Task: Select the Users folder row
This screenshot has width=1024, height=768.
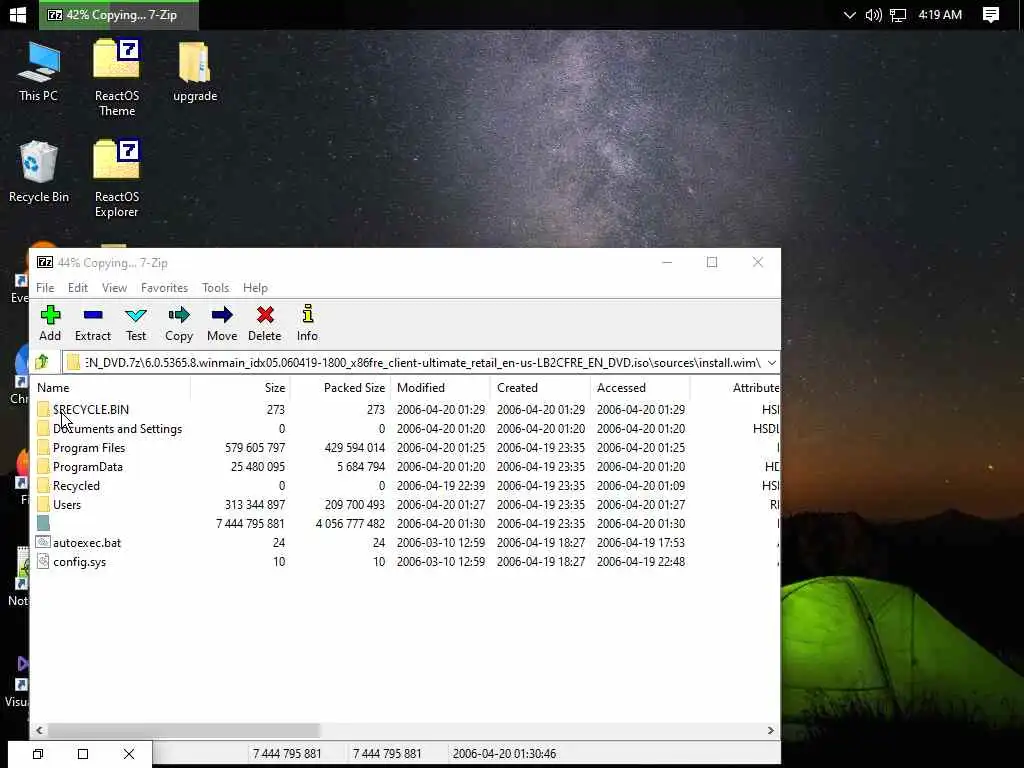Action: pos(405,504)
